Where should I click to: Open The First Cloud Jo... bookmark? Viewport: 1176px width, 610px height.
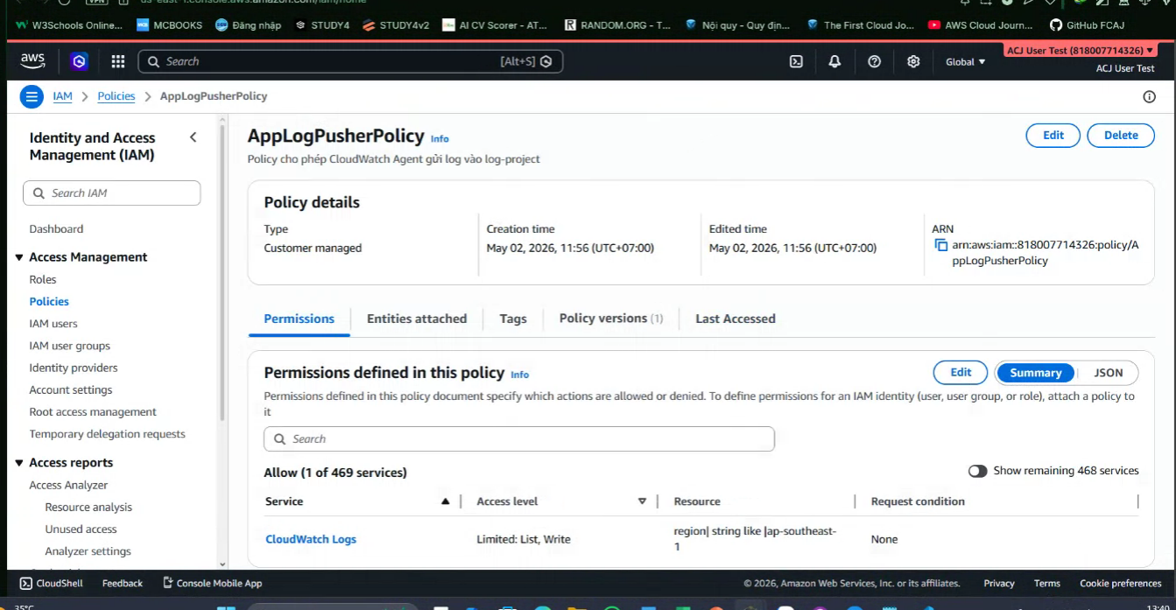click(x=860, y=25)
